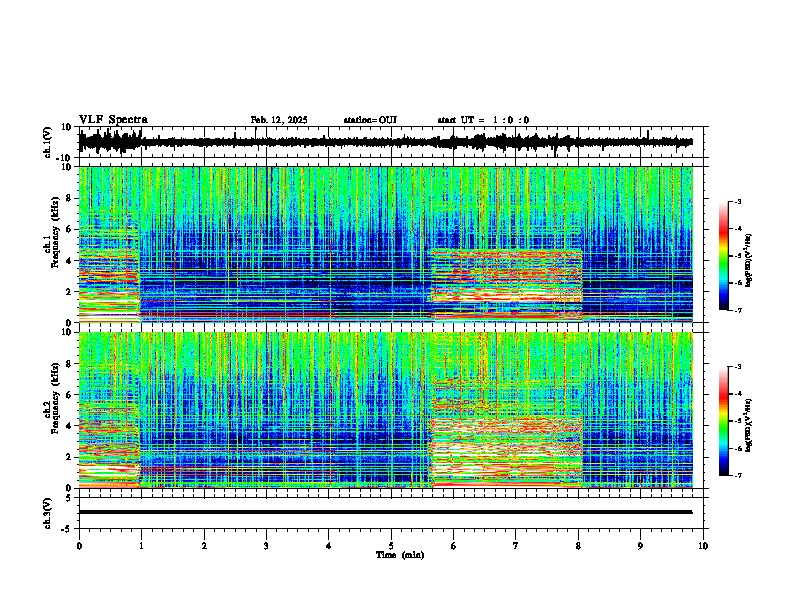Click the ch.2 spectrogram color scale bar
The image size is (792, 612).
coord(723,421)
